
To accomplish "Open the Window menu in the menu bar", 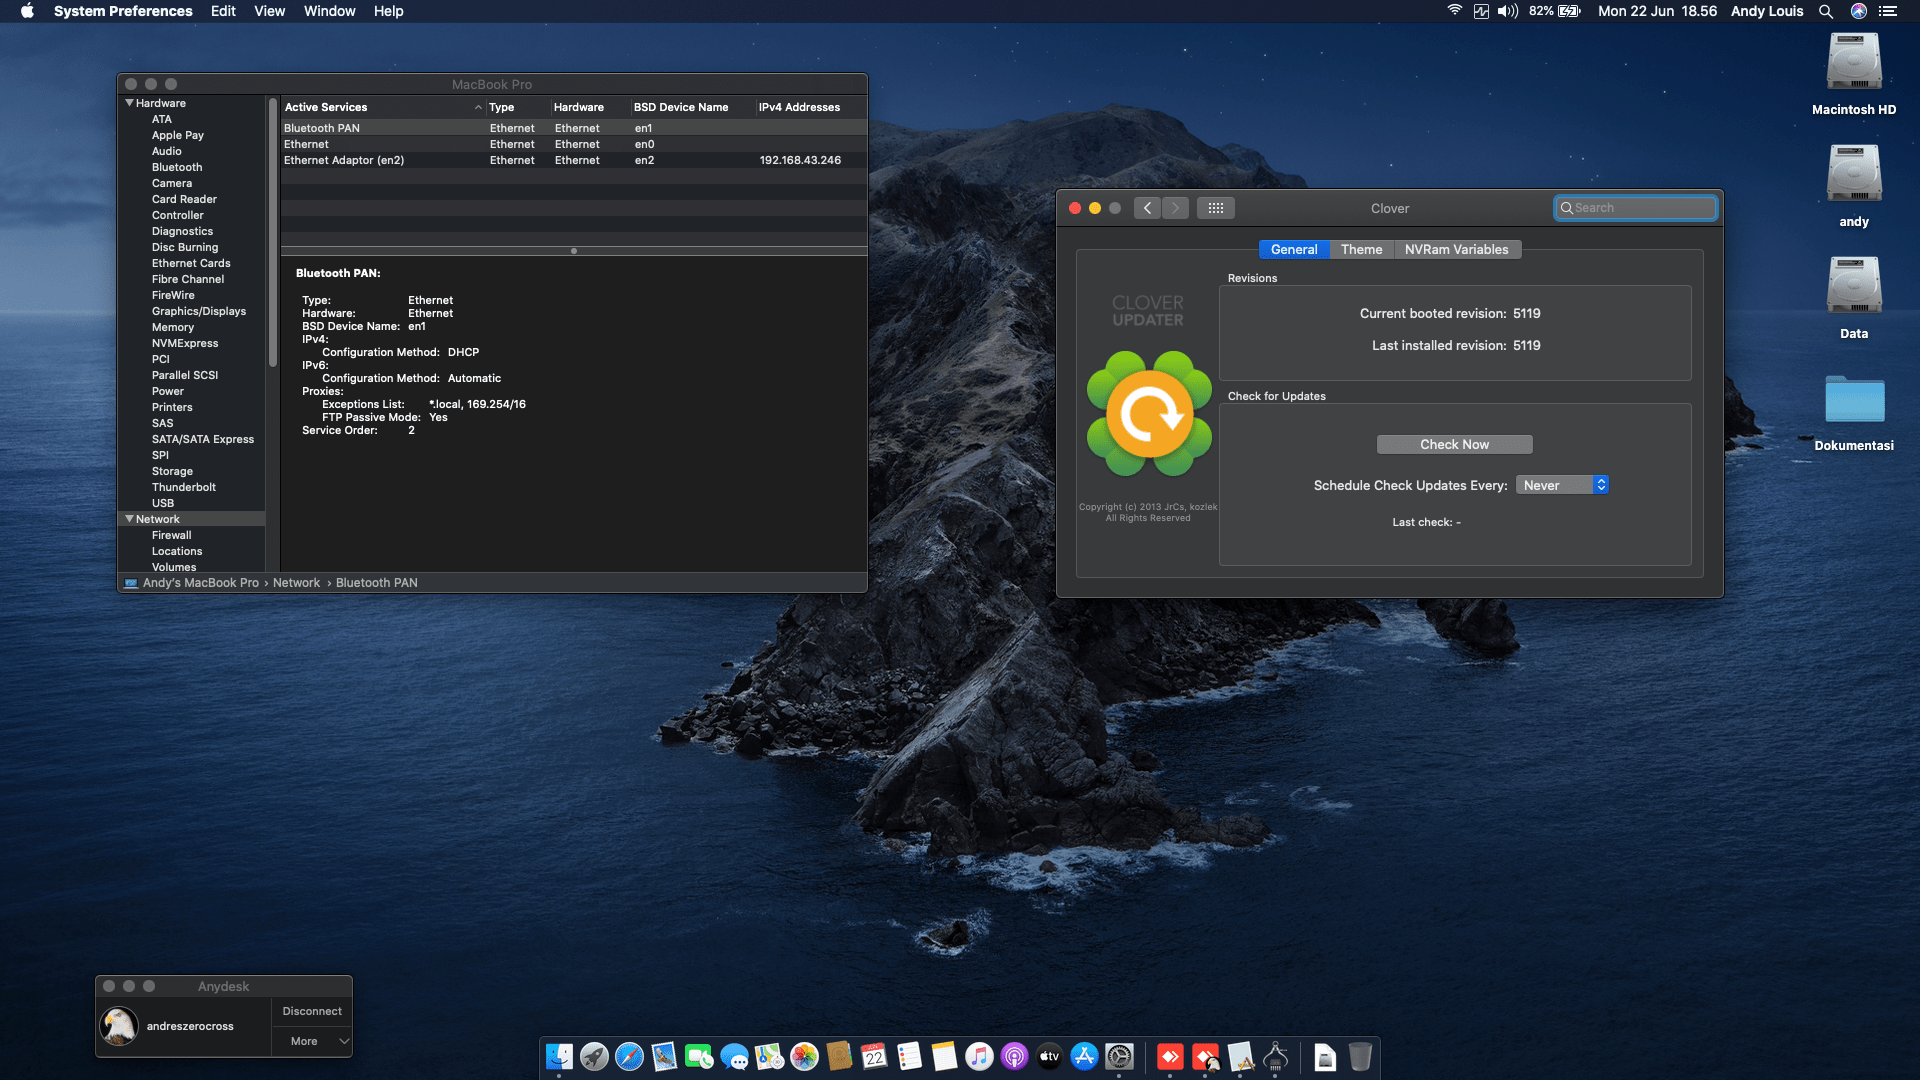I will pos(330,11).
